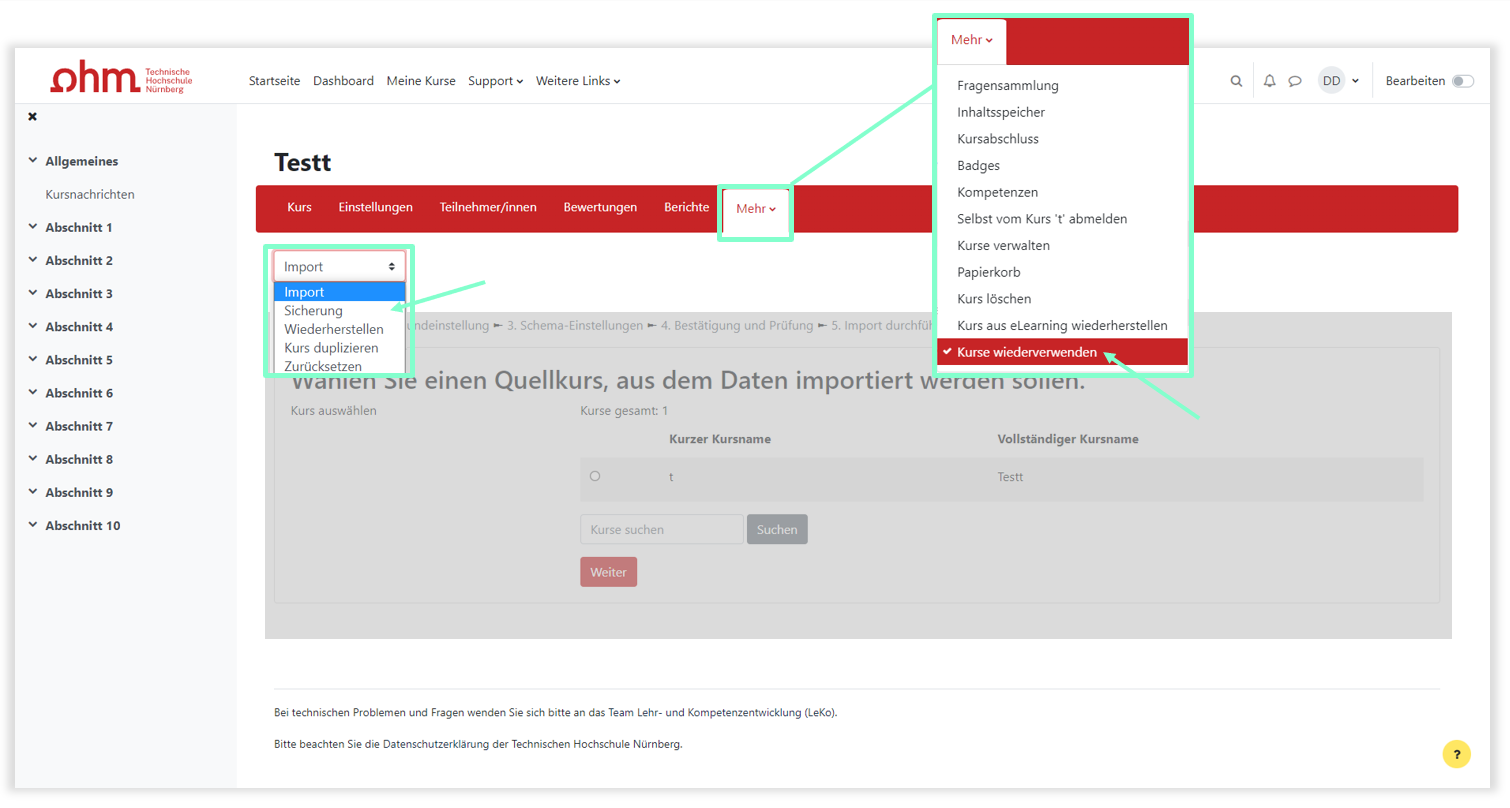
Task: Open the Support dropdown menu
Action: pyautogui.click(x=495, y=81)
